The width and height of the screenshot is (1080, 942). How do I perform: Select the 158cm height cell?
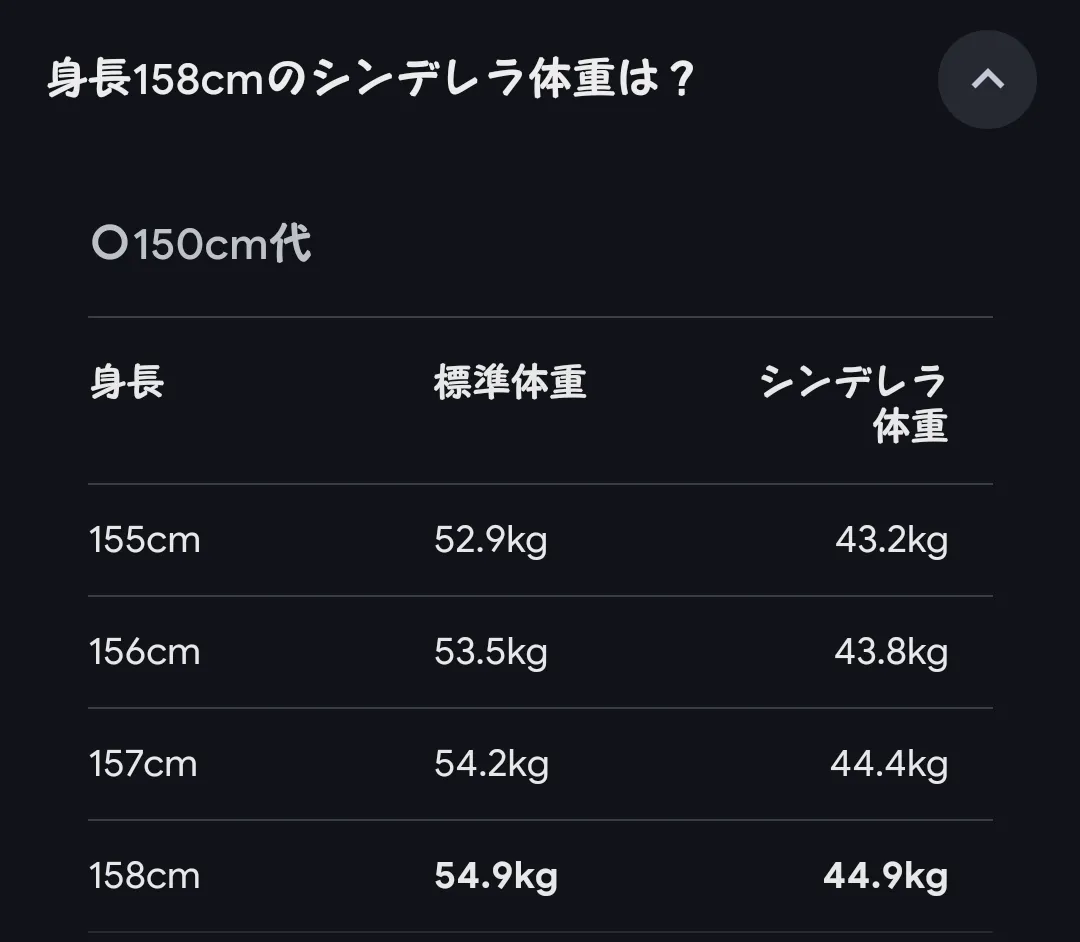pos(145,877)
